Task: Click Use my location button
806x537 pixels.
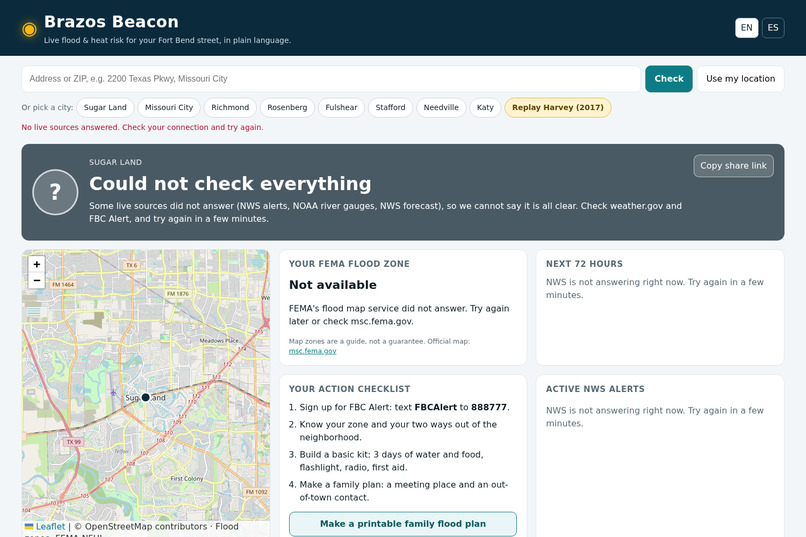Action: click(740, 79)
